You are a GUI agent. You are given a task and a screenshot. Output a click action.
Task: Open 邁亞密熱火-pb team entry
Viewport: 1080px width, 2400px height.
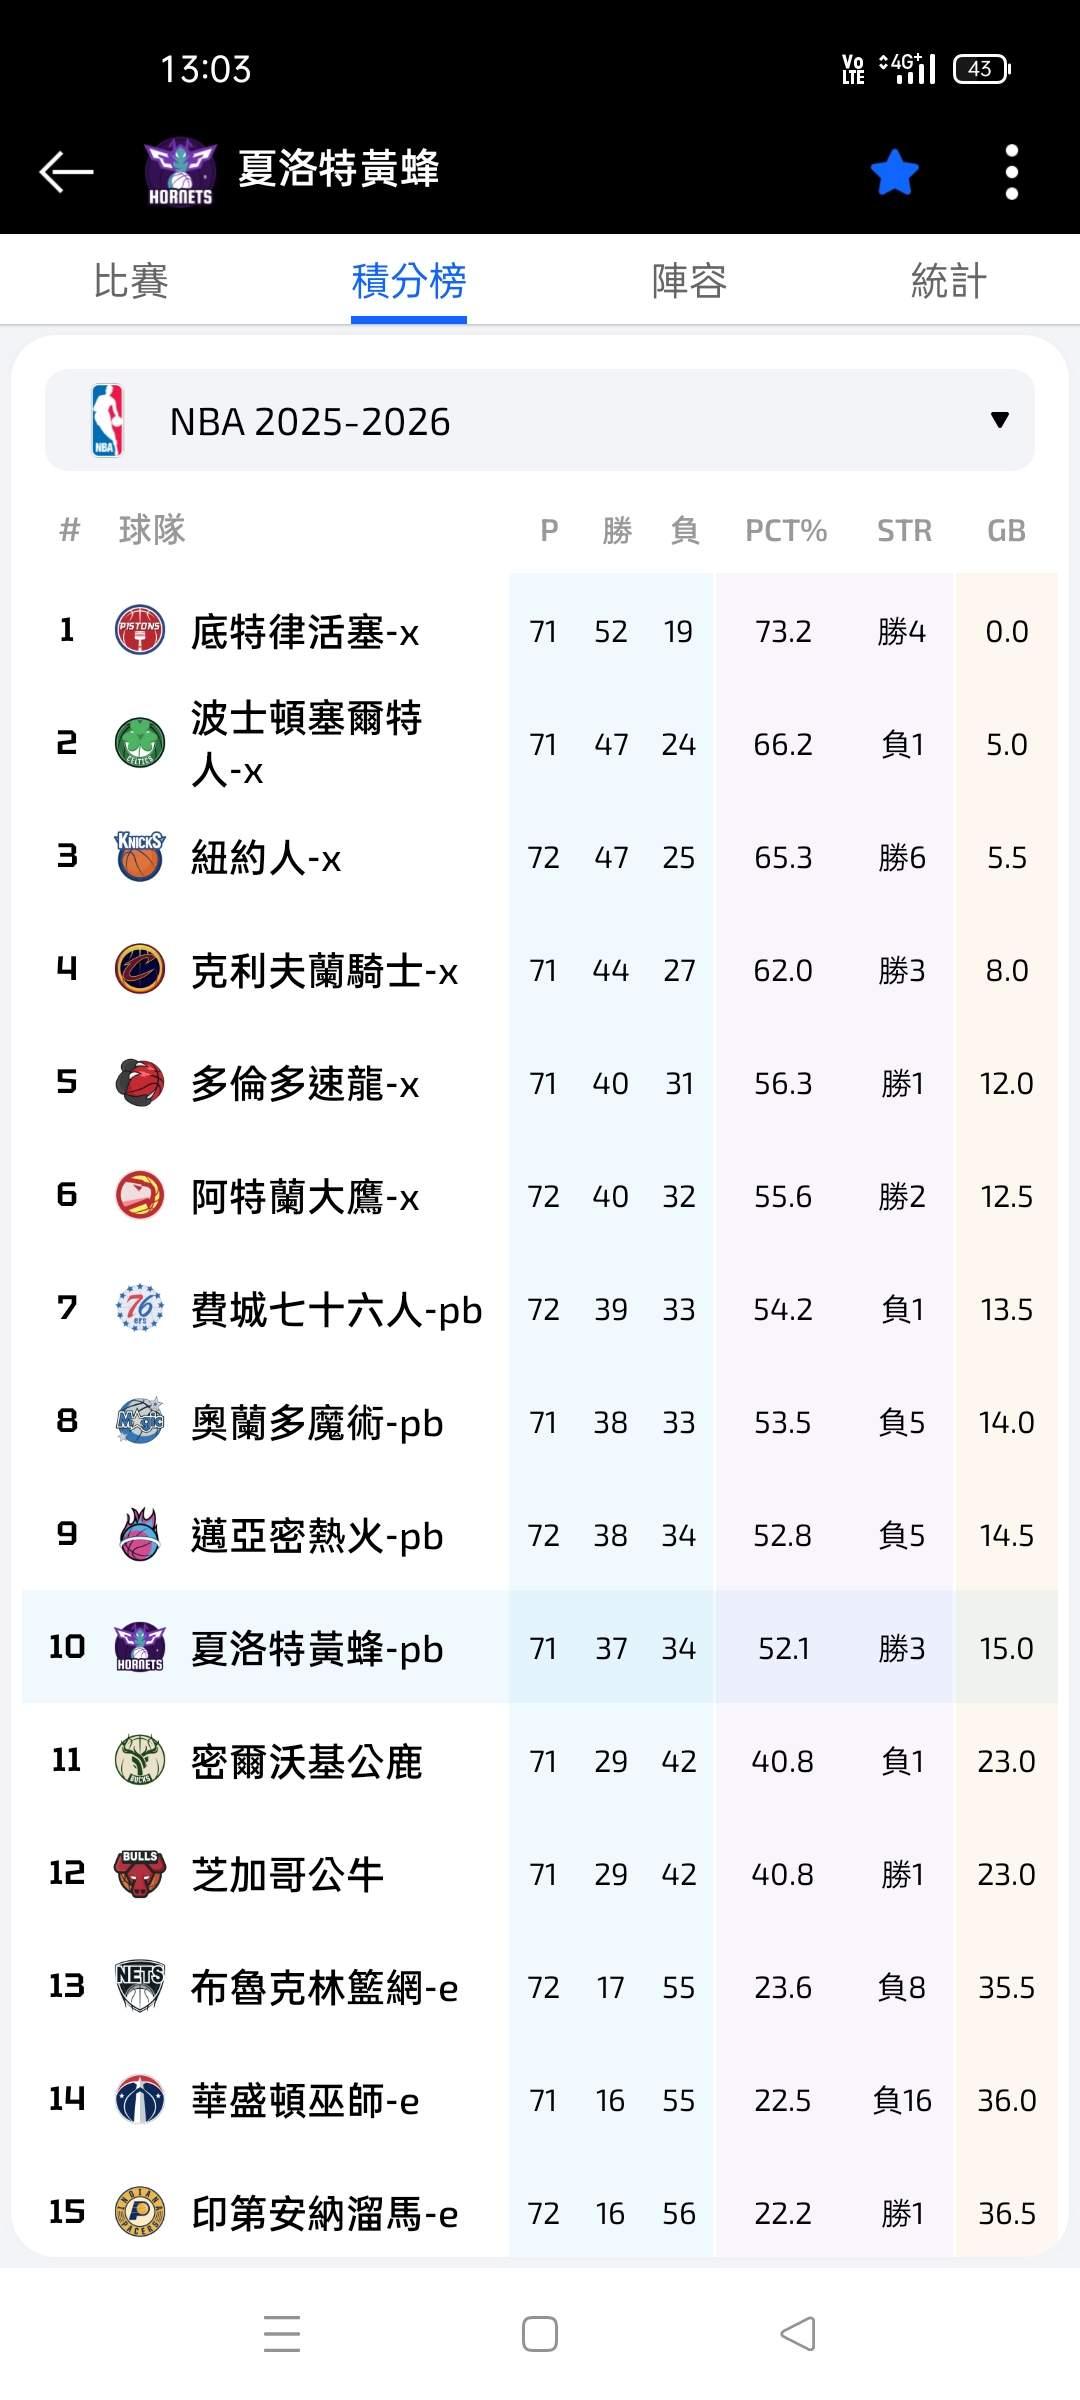(317, 1535)
